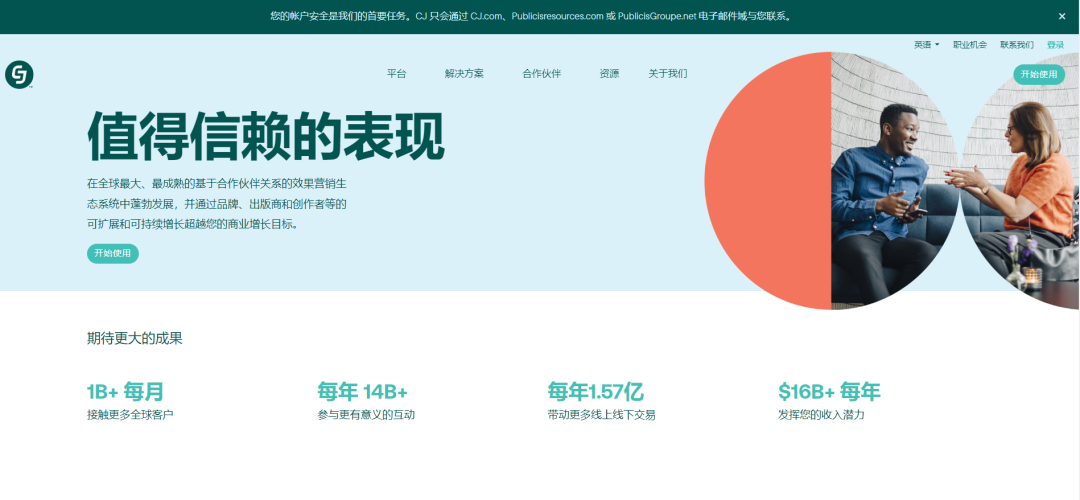Click the 联系我们 link
This screenshot has width=1080, height=500.
(x=1016, y=45)
